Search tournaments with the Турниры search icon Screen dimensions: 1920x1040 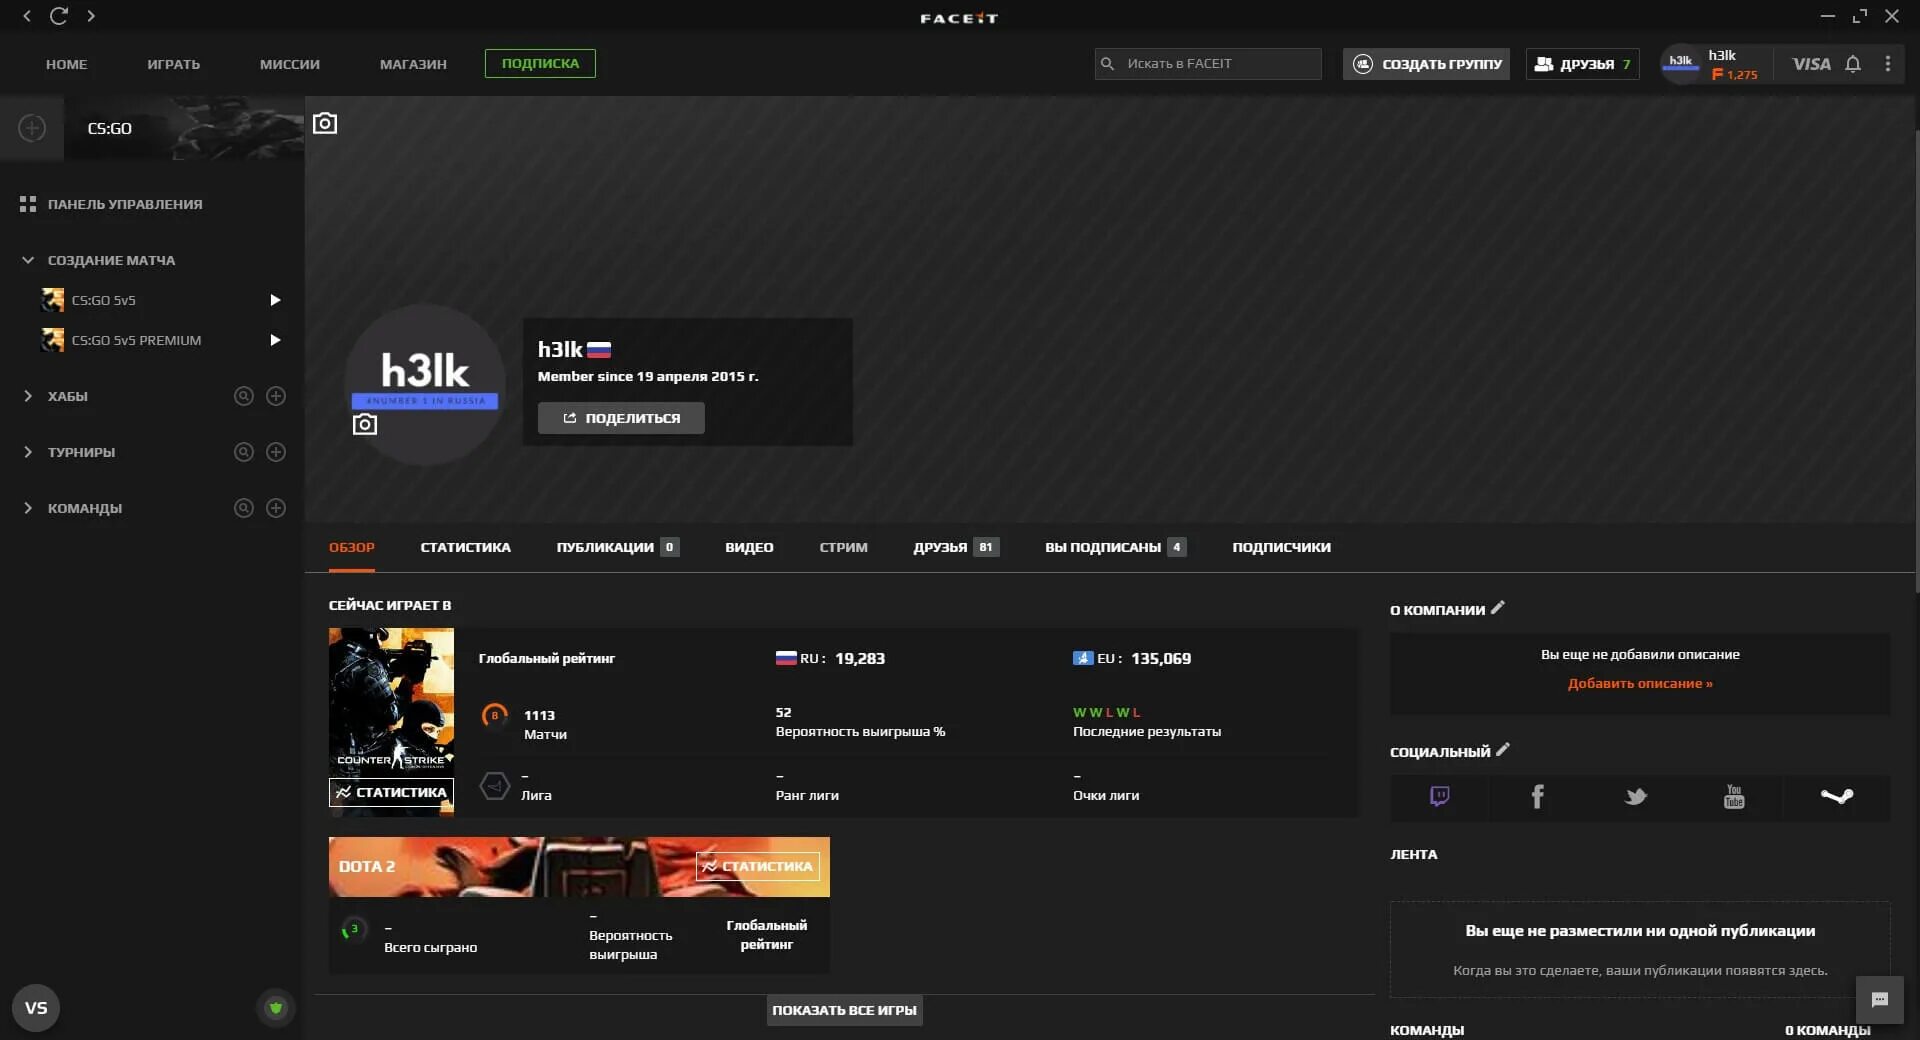(244, 452)
